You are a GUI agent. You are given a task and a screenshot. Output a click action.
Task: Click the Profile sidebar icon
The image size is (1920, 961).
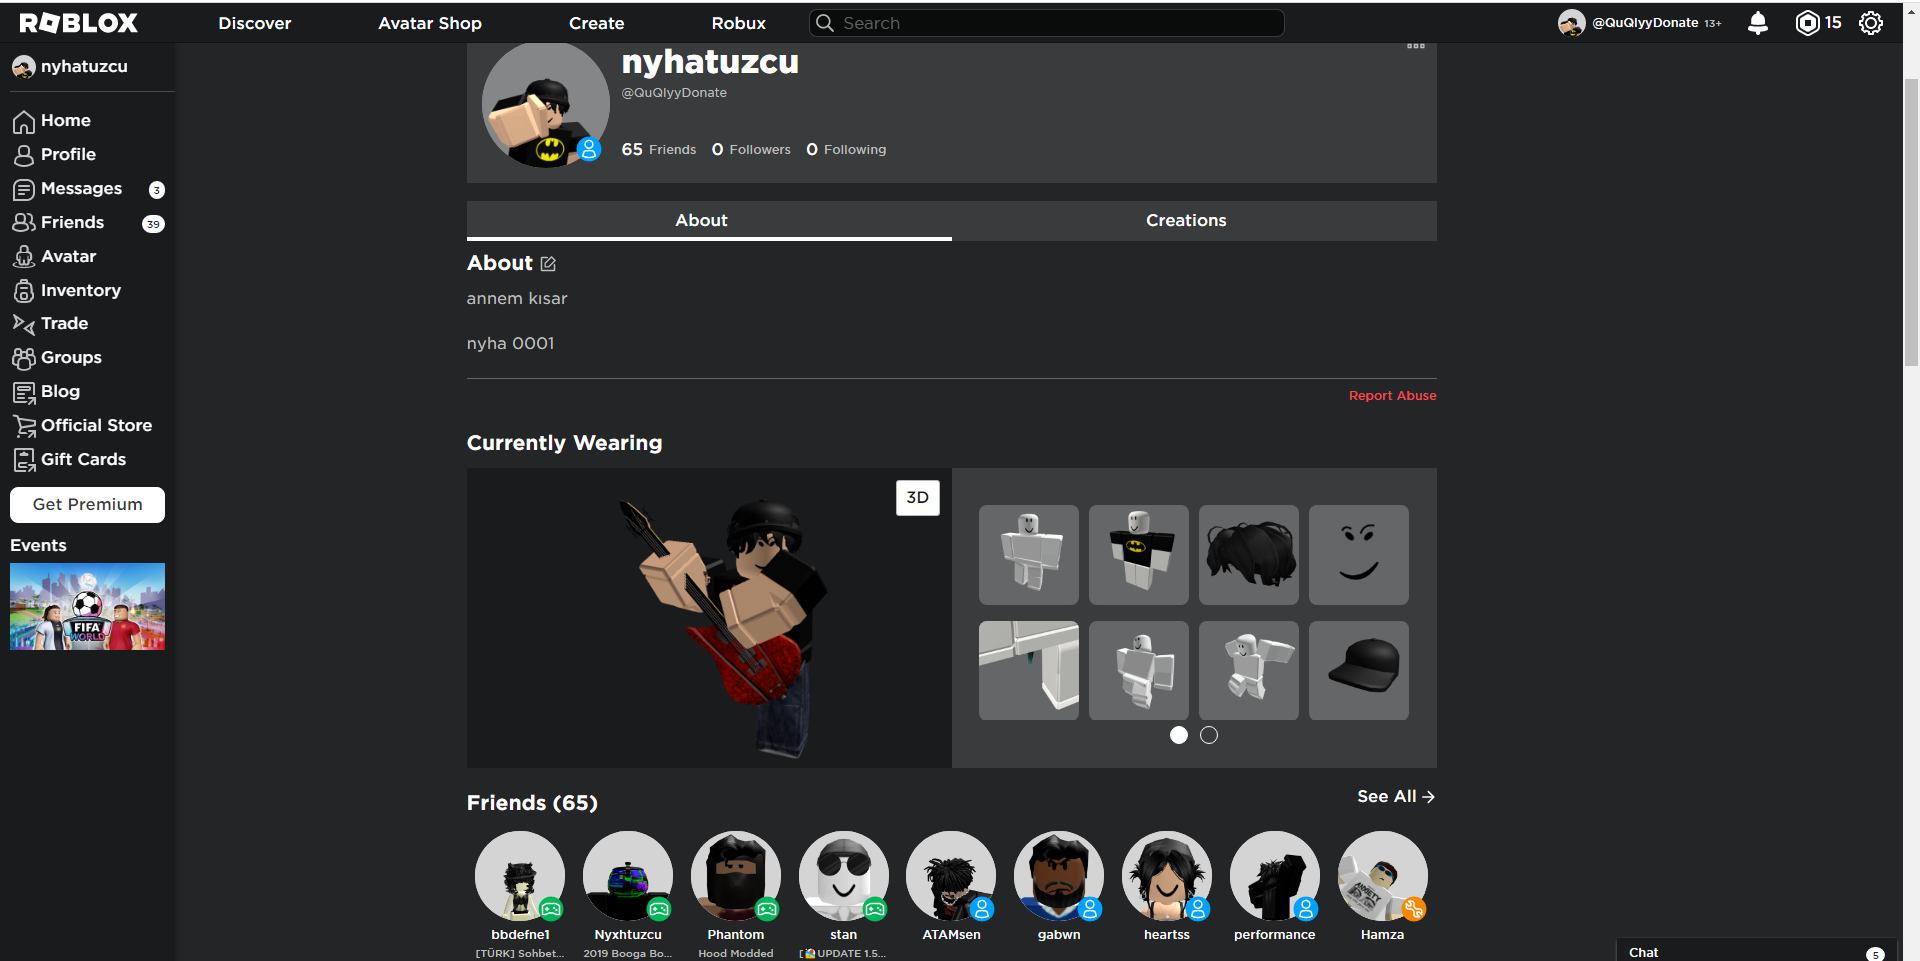[x=24, y=155]
